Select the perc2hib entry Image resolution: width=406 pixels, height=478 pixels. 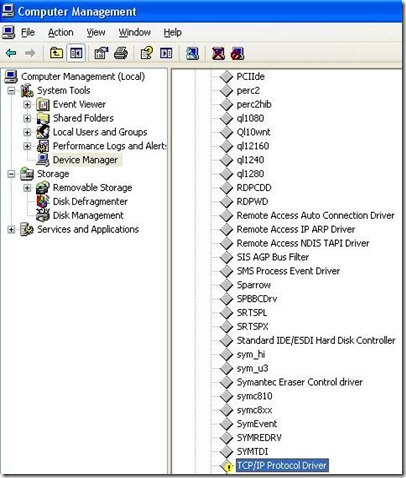pos(254,105)
